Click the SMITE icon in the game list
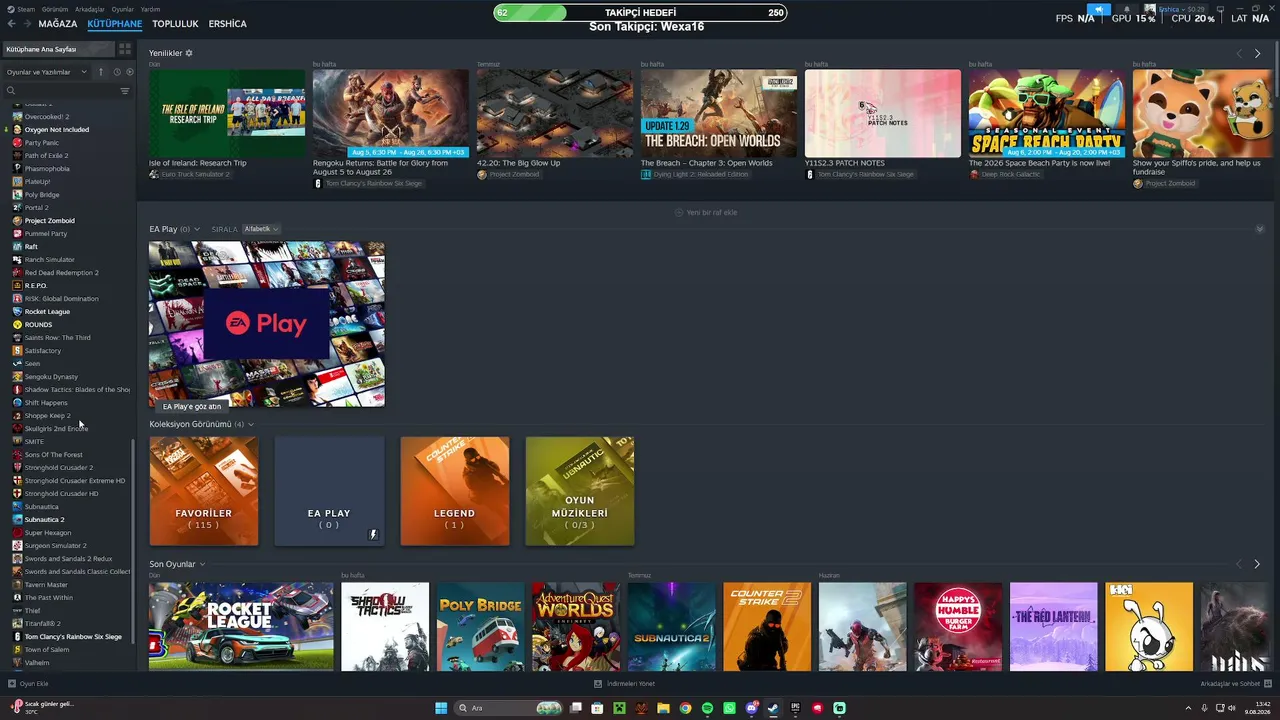 point(17,442)
